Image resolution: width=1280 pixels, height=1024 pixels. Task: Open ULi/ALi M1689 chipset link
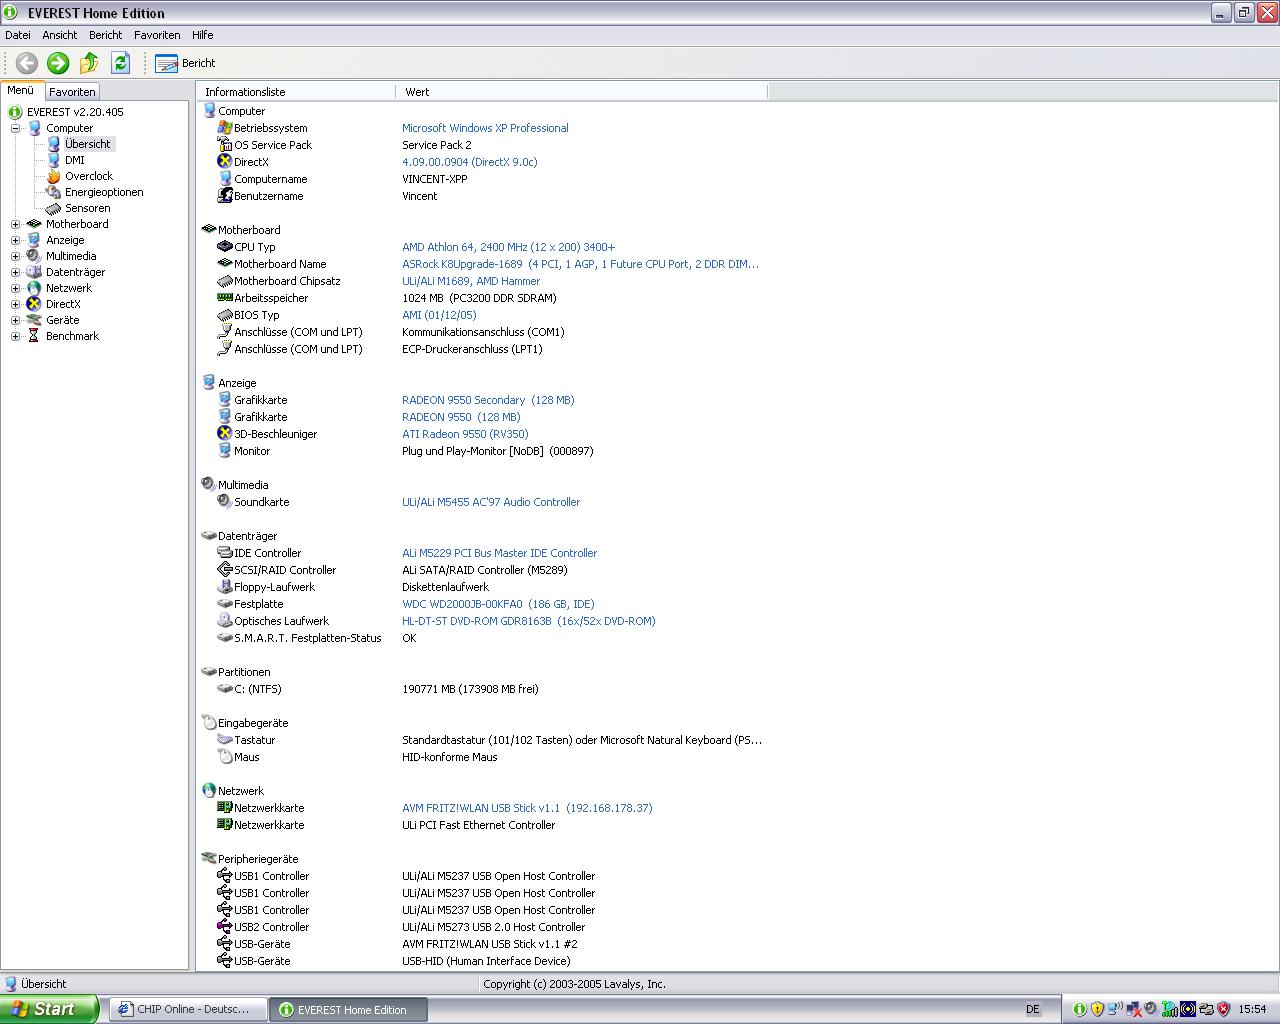pyautogui.click(x=471, y=281)
